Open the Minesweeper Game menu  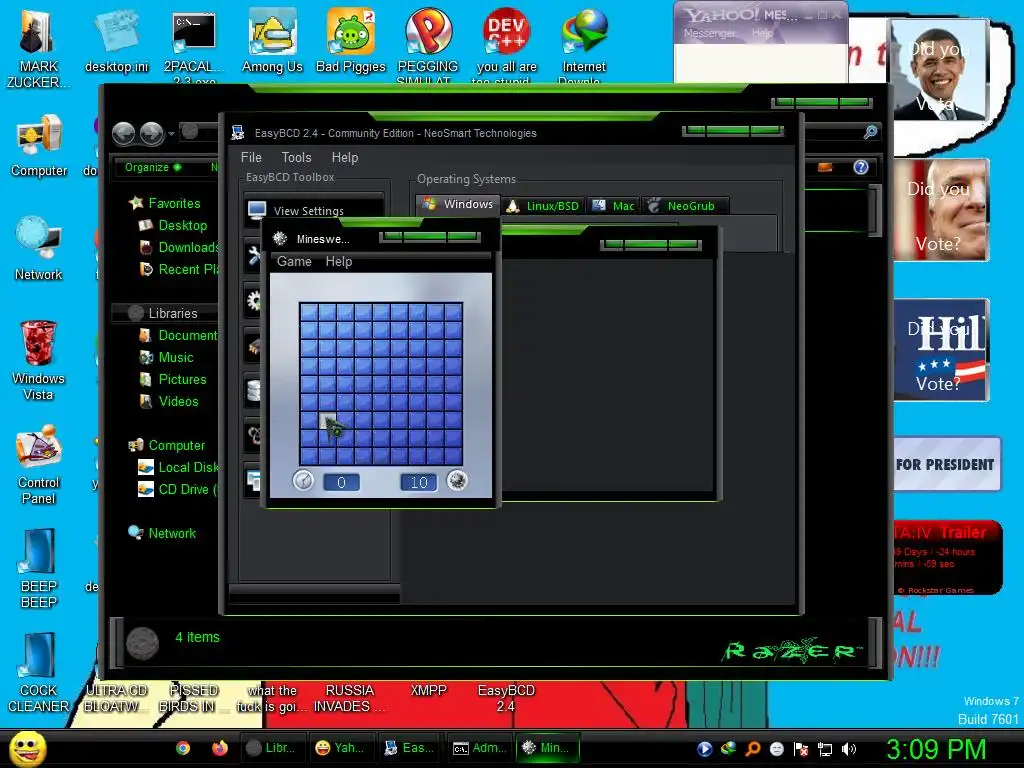coord(294,261)
